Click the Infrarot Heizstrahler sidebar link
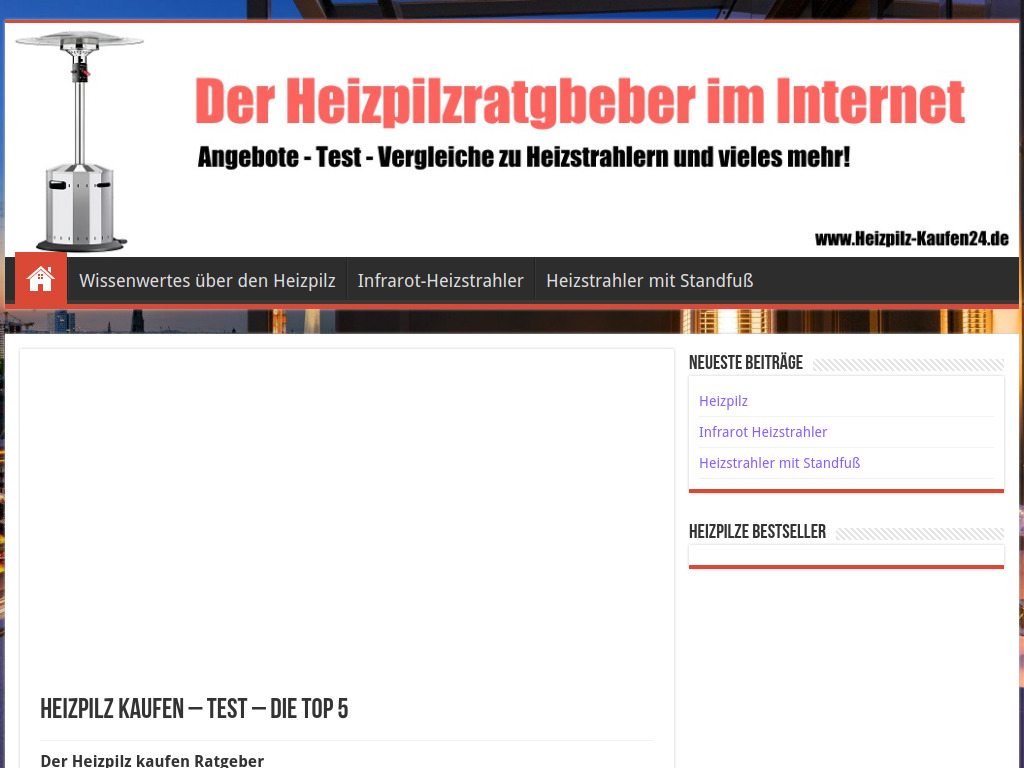Image resolution: width=1024 pixels, height=768 pixels. (763, 432)
